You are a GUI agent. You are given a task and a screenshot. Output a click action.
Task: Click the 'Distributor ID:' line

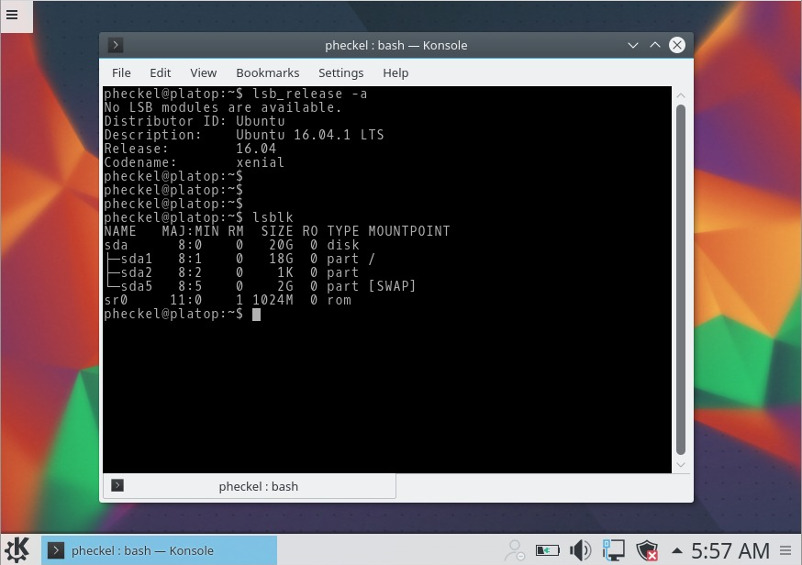(194, 121)
